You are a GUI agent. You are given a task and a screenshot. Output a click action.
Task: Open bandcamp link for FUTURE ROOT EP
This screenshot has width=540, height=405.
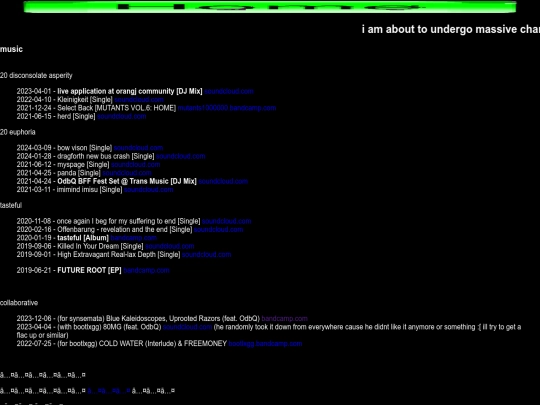[x=146, y=270]
